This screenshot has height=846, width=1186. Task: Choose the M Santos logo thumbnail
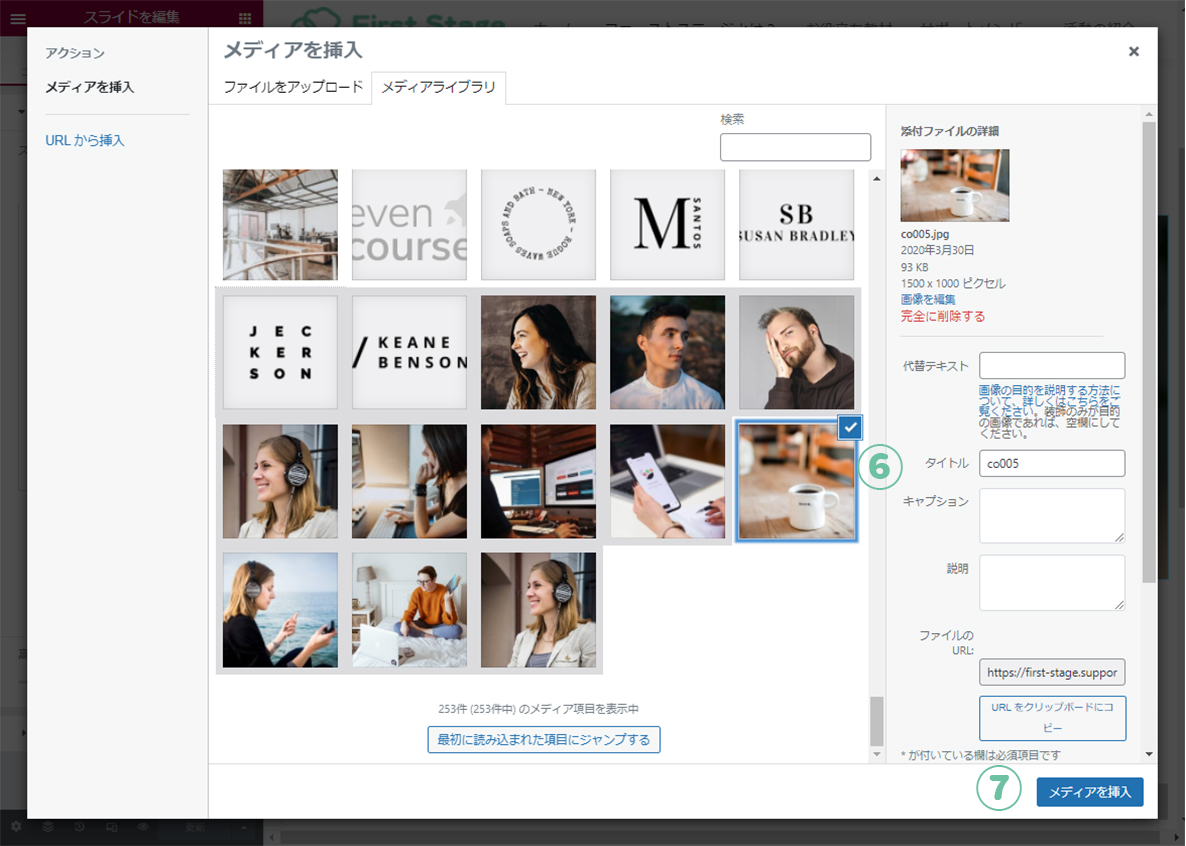pos(667,225)
